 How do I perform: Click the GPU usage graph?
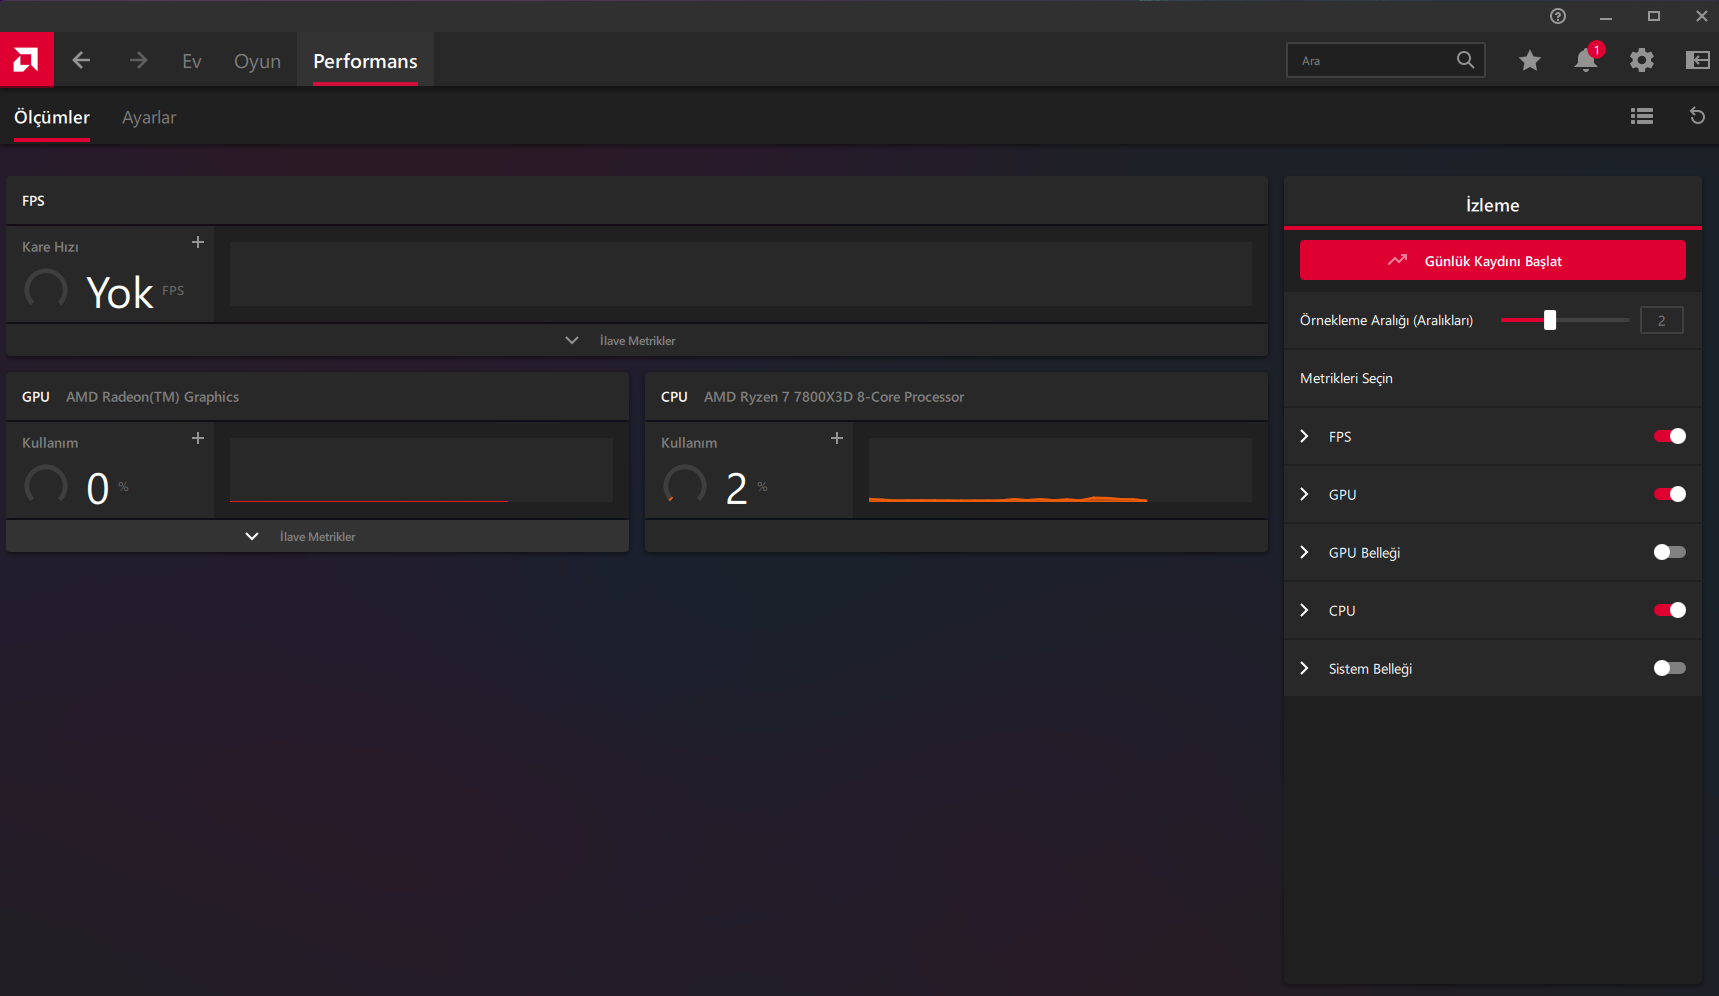pyautogui.click(x=421, y=470)
